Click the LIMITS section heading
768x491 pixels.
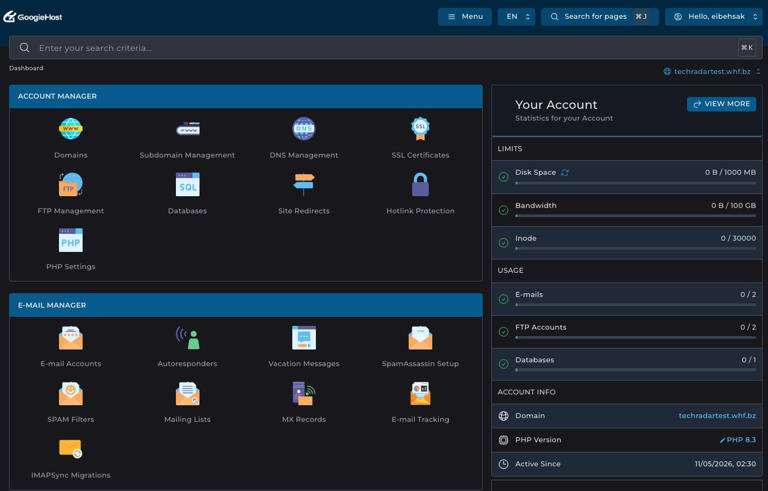pyautogui.click(x=509, y=148)
